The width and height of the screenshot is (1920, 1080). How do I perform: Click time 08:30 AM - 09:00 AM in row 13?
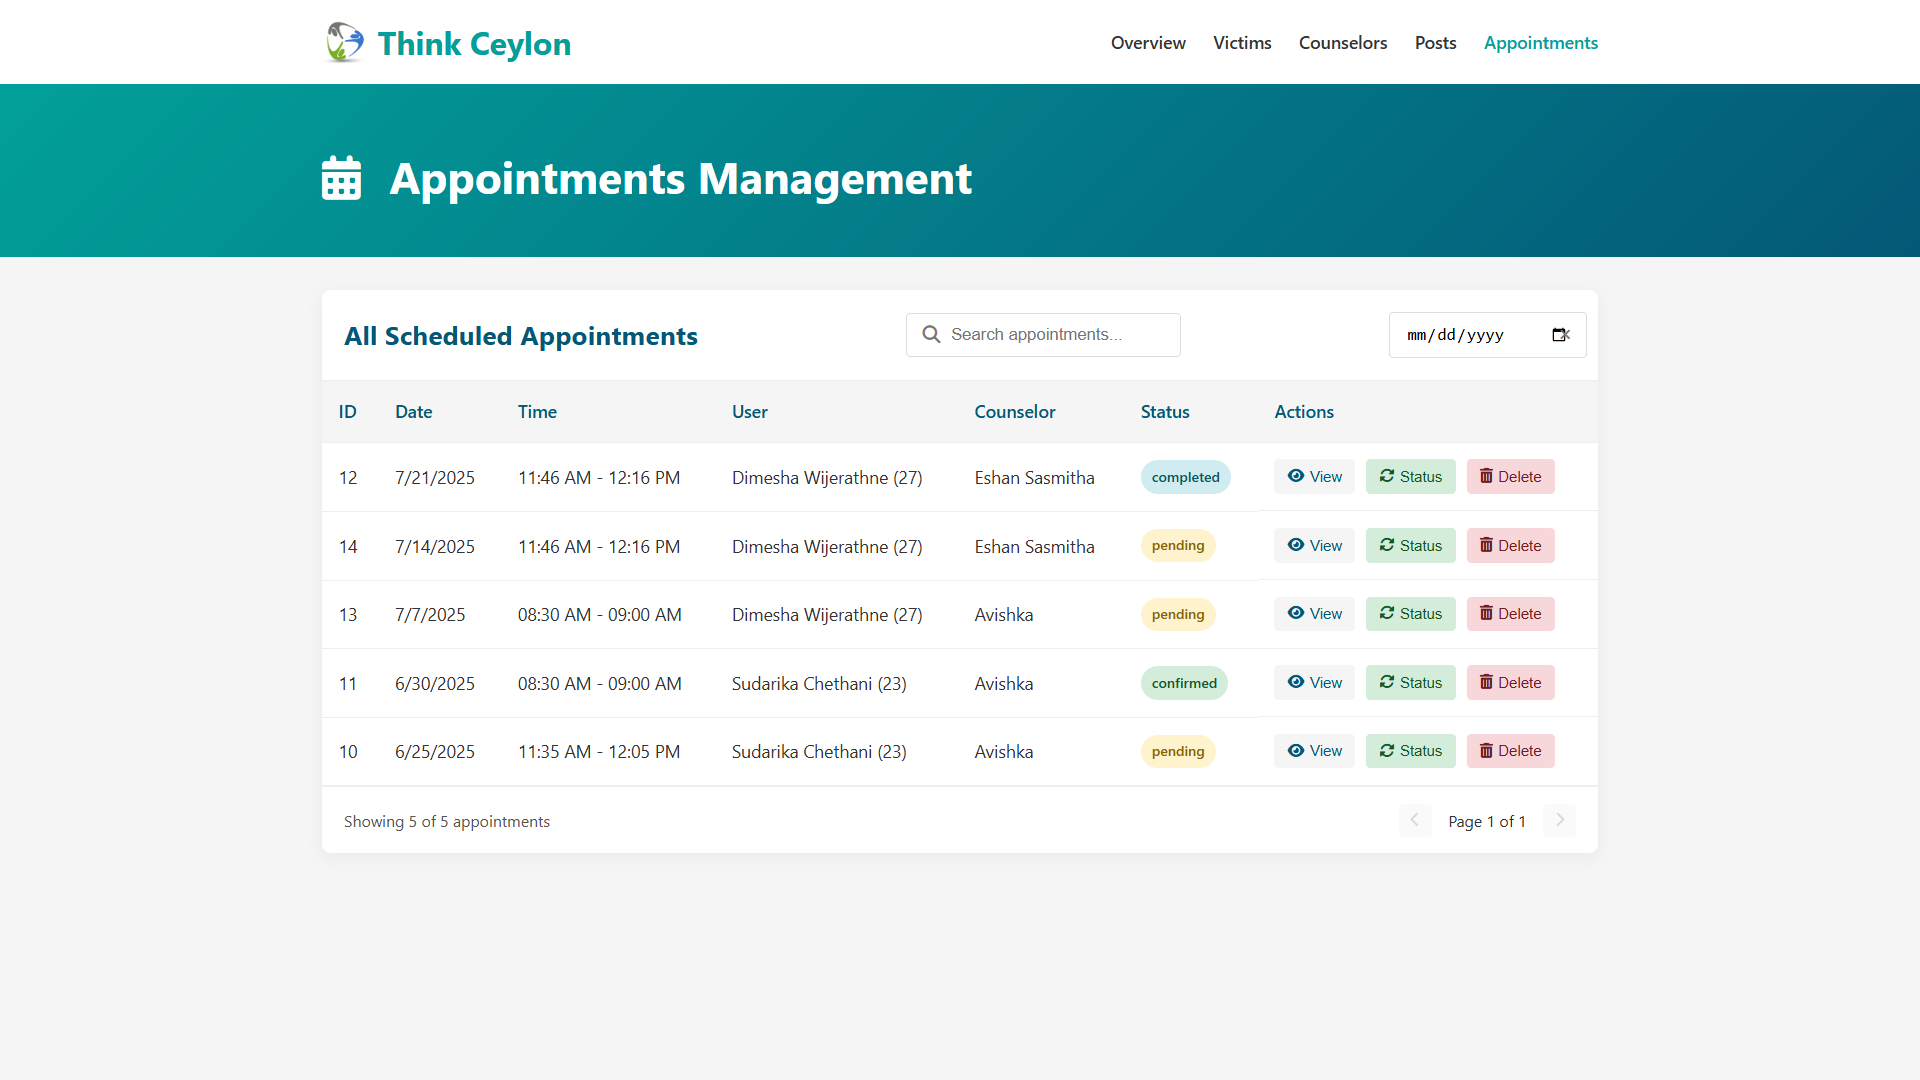pyautogui.click(x=600, y=615)
